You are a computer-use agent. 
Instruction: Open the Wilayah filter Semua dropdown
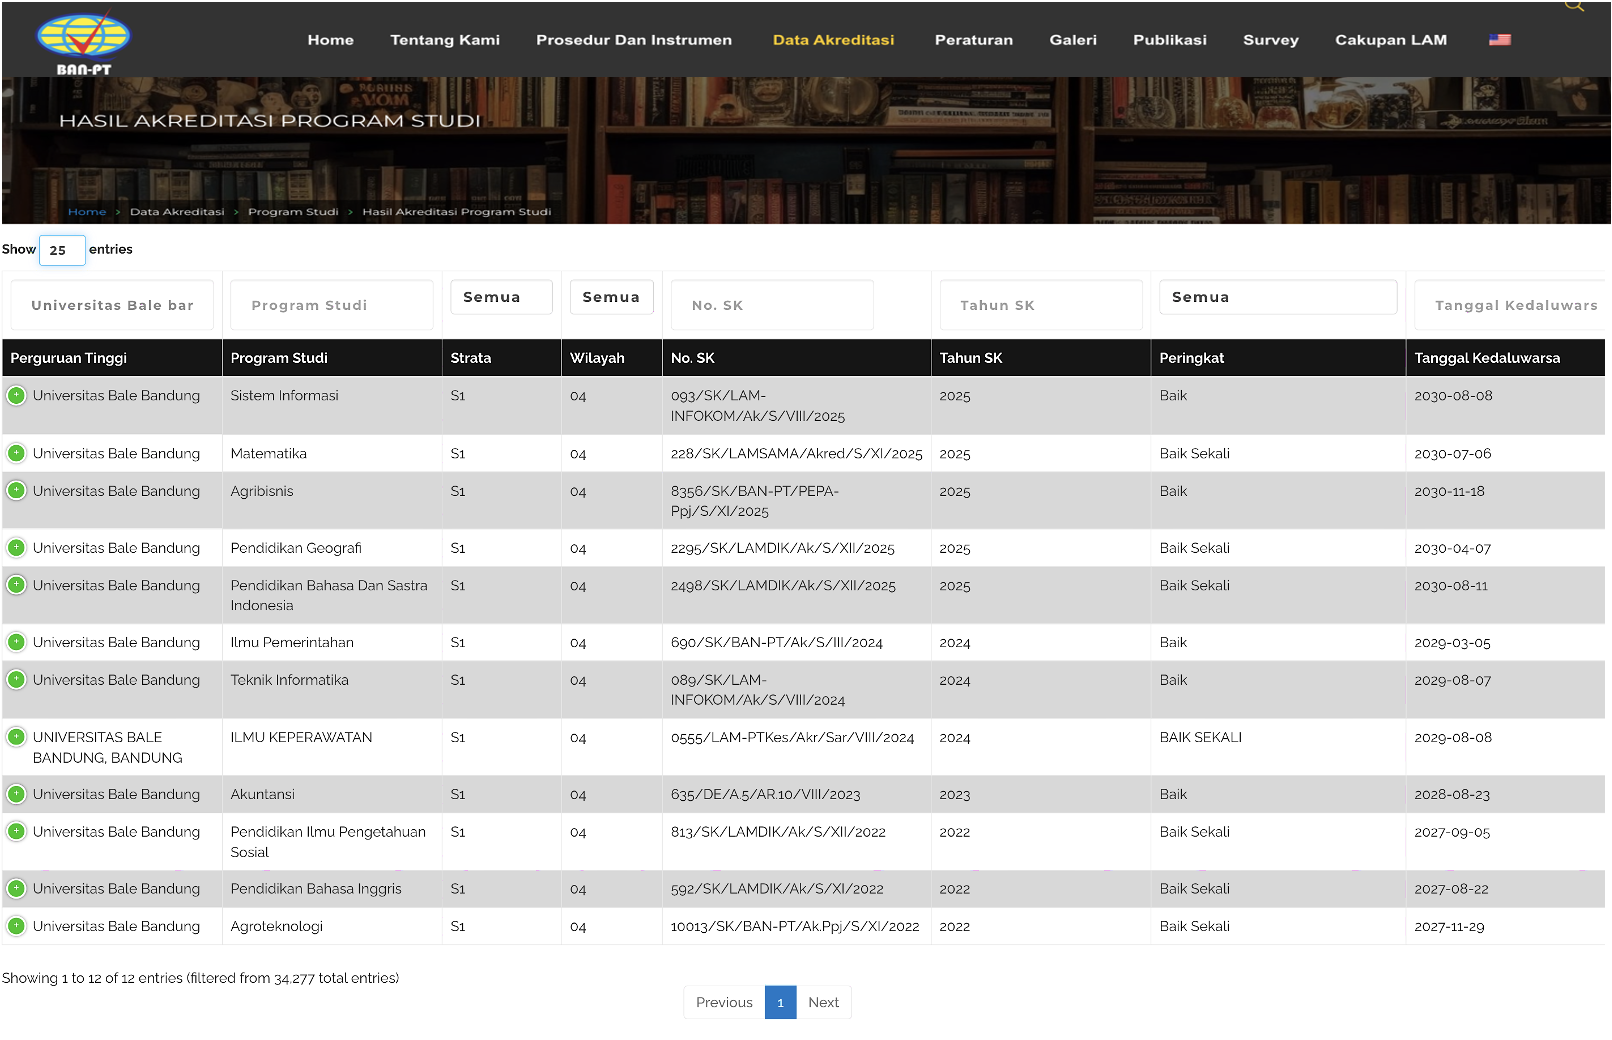point(611,297)
